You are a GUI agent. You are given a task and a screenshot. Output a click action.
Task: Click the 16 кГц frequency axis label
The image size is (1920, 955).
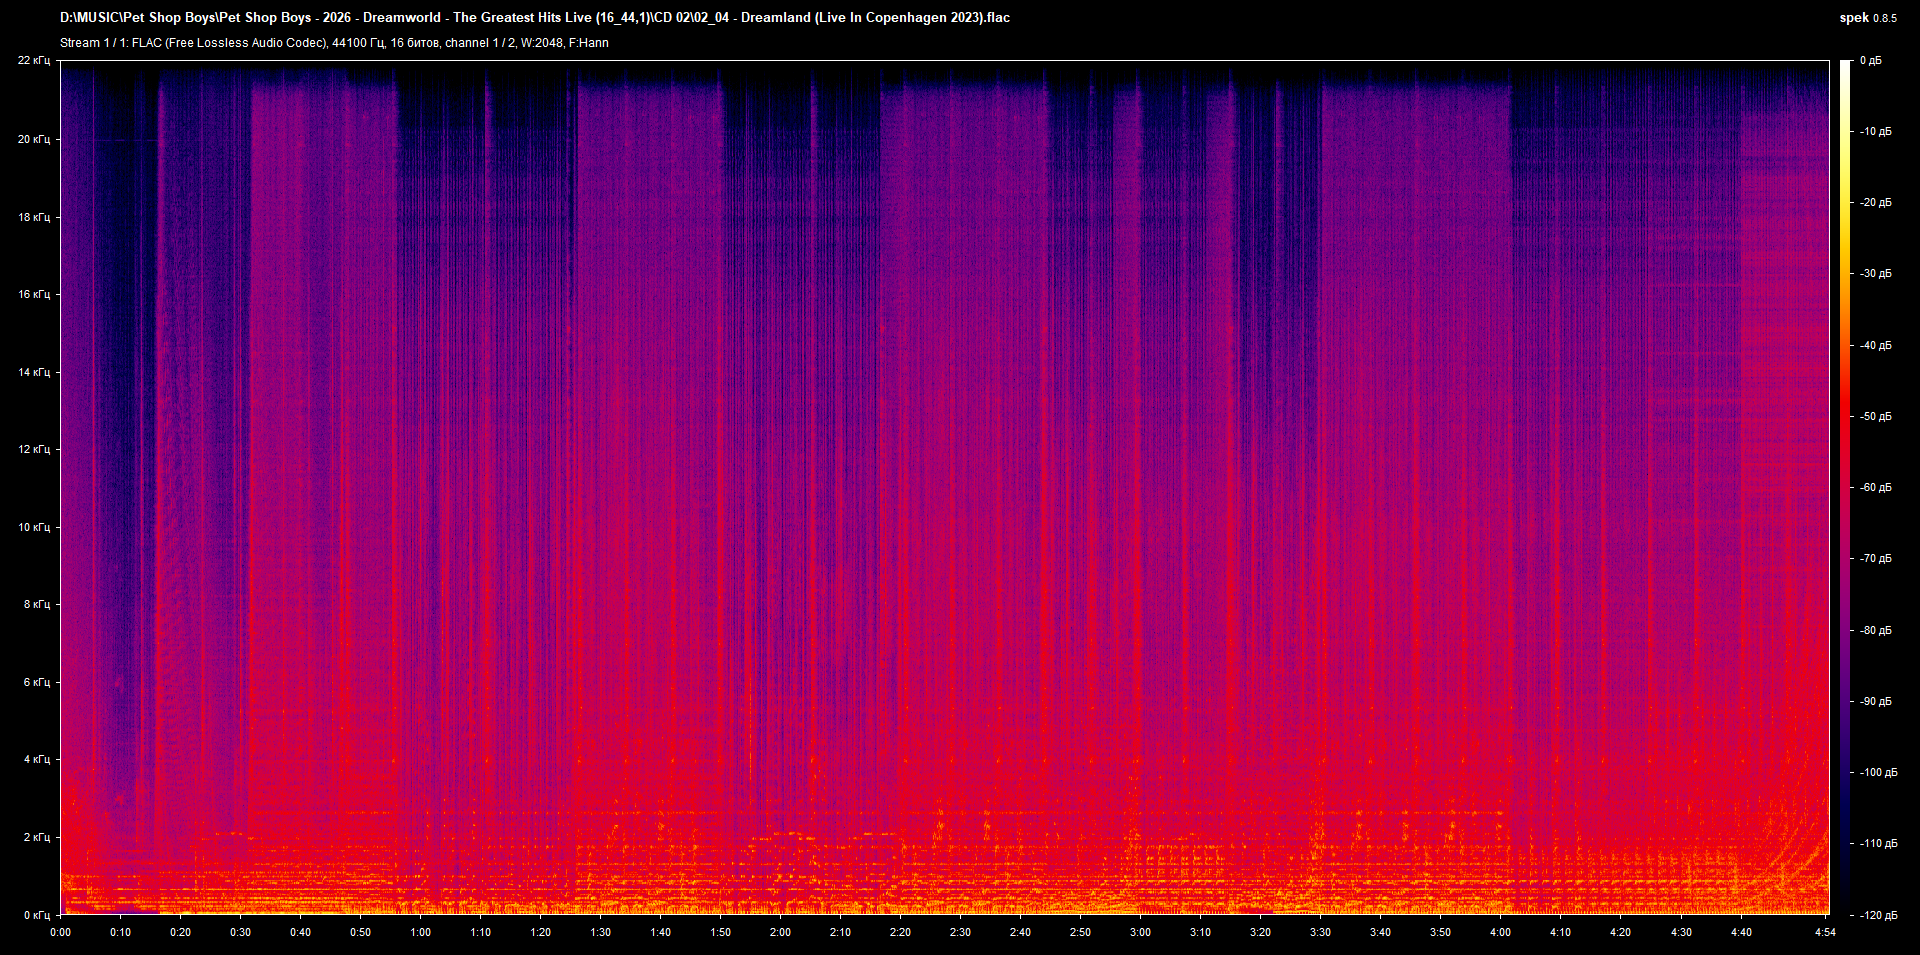(x=36, y=294)
